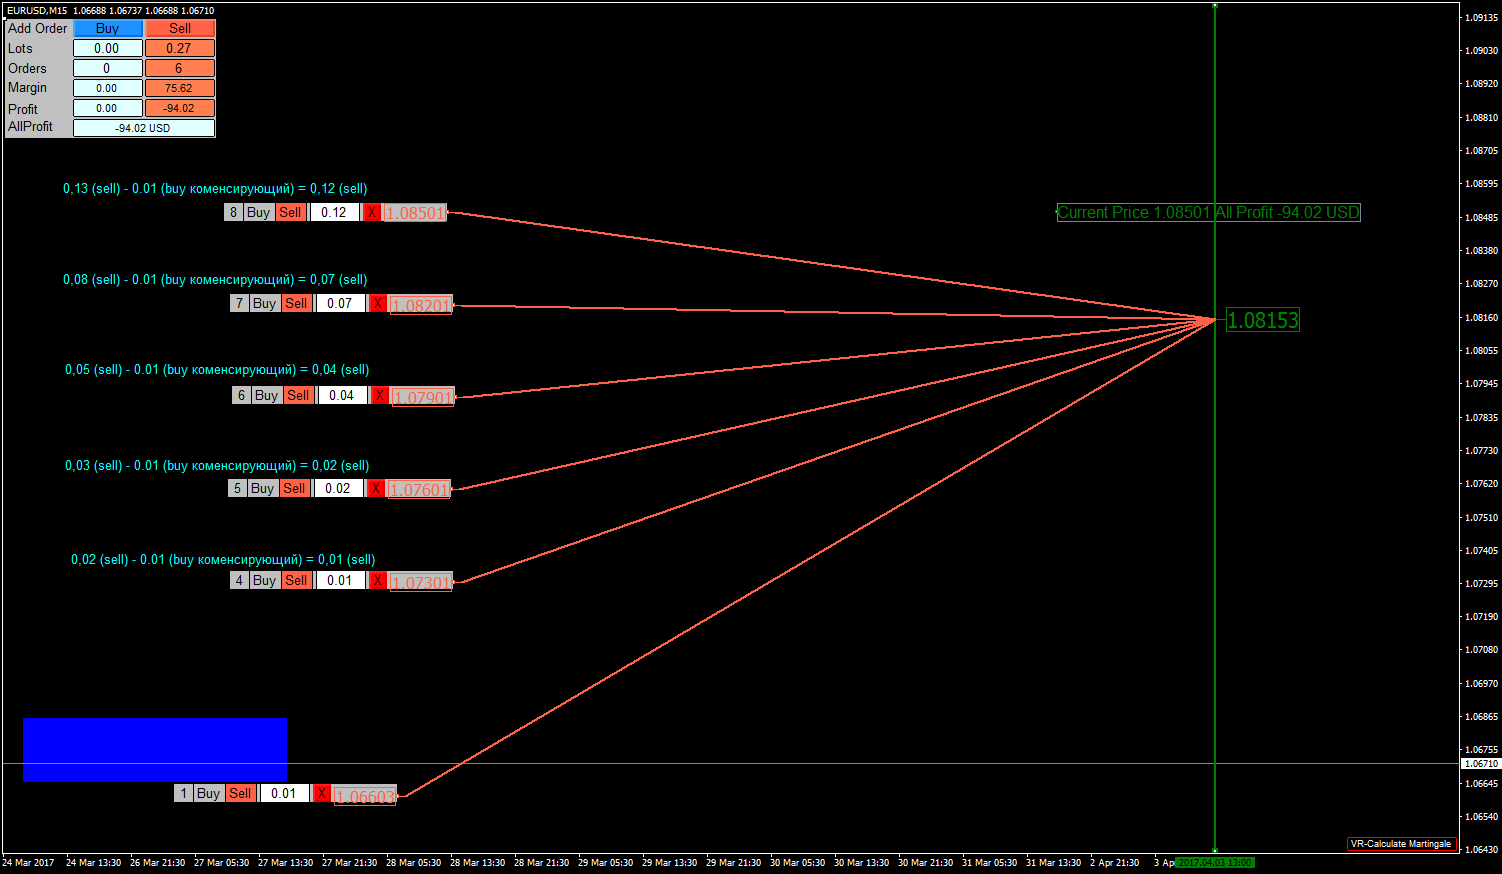Image resolution: width=1502 pixels, height=874 pixels.
Task: Edit lot field 0.02 on row 5
Action: [338, 488]
